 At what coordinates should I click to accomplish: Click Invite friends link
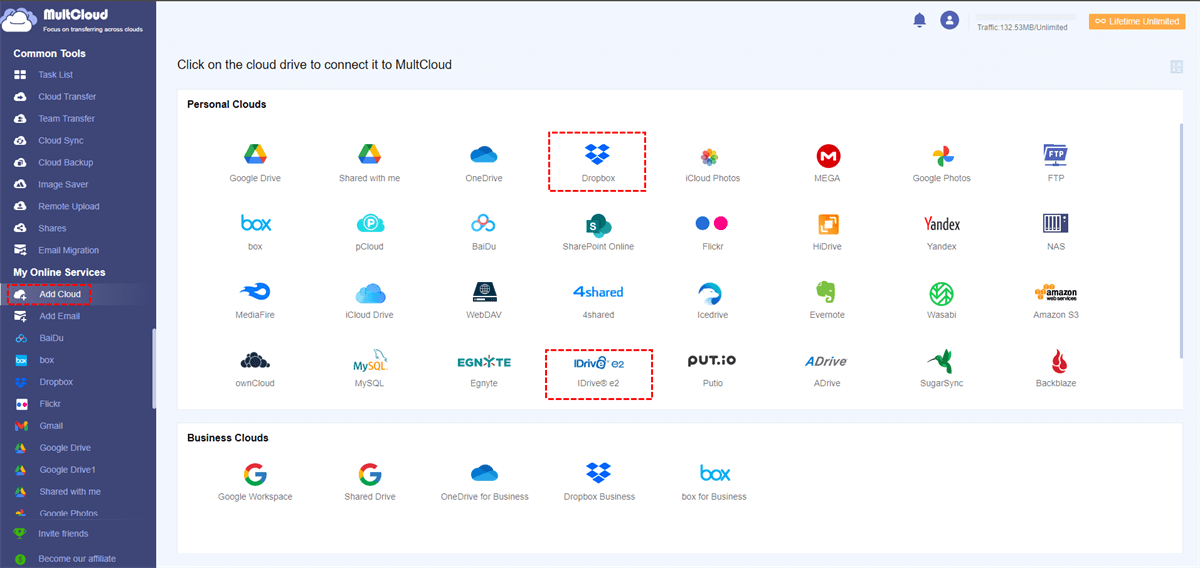(62, 534)
